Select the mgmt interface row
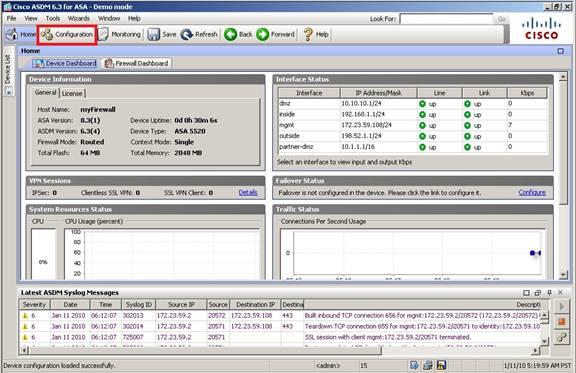The height and width of the screenshot is (373, 576). click(x=413, y=125)
